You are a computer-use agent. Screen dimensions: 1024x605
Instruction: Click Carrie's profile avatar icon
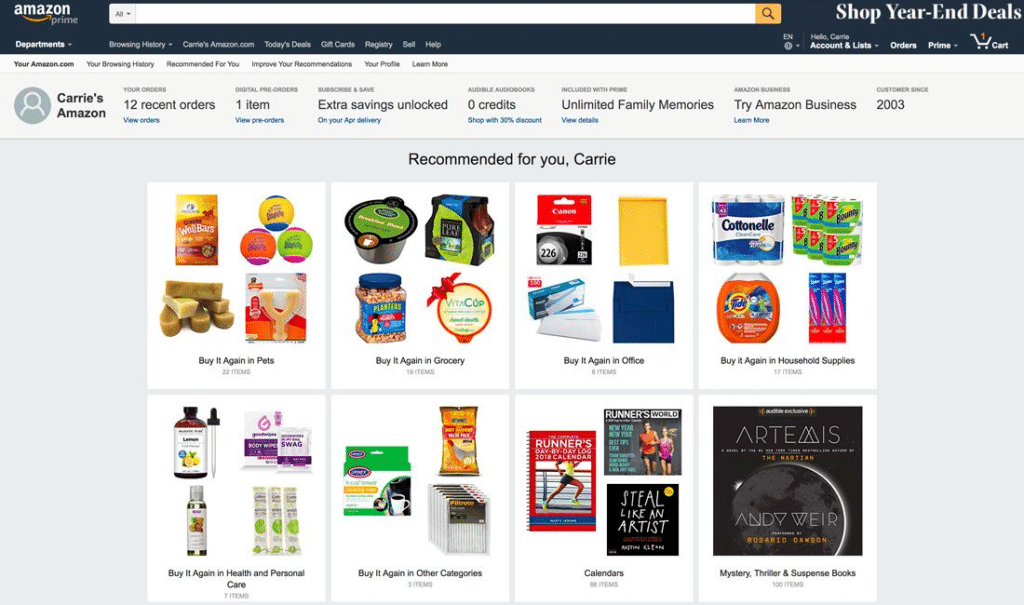pyautogui.click(x=33, y=105)
